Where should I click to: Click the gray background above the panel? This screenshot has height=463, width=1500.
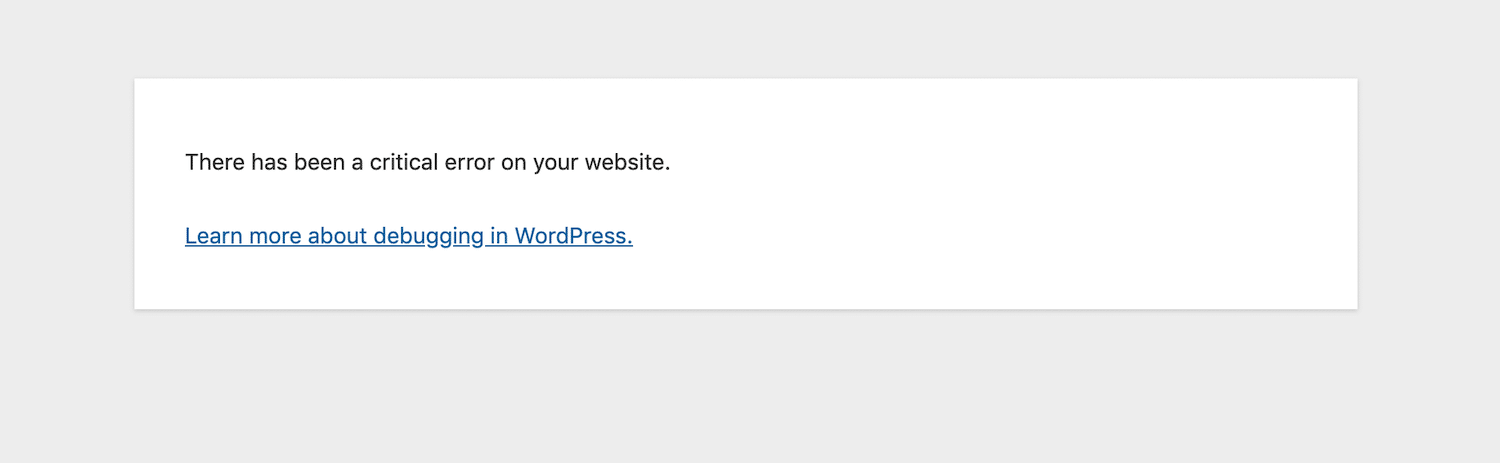[750, 38]
